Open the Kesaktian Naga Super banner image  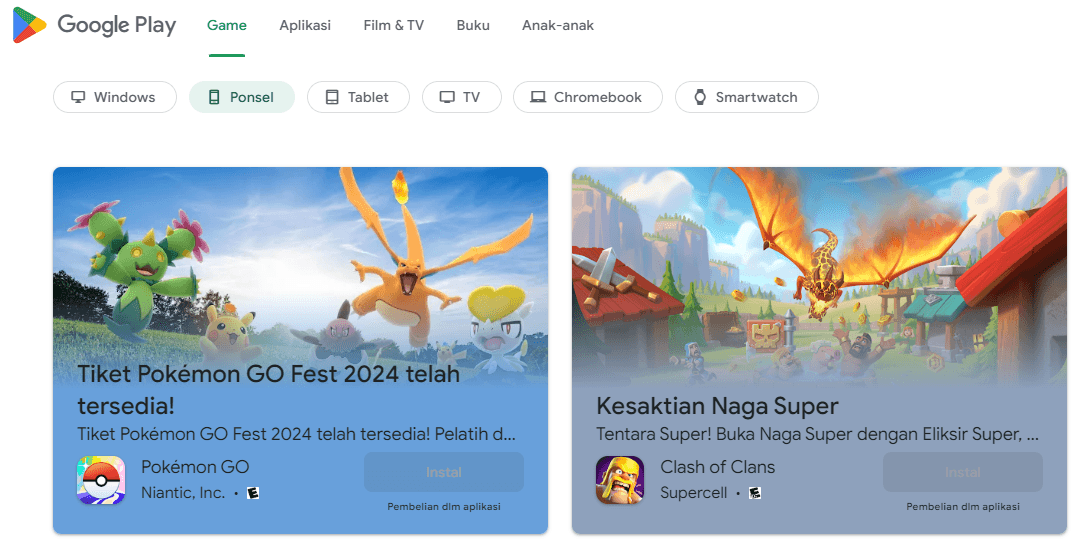(x=819, y=275)
